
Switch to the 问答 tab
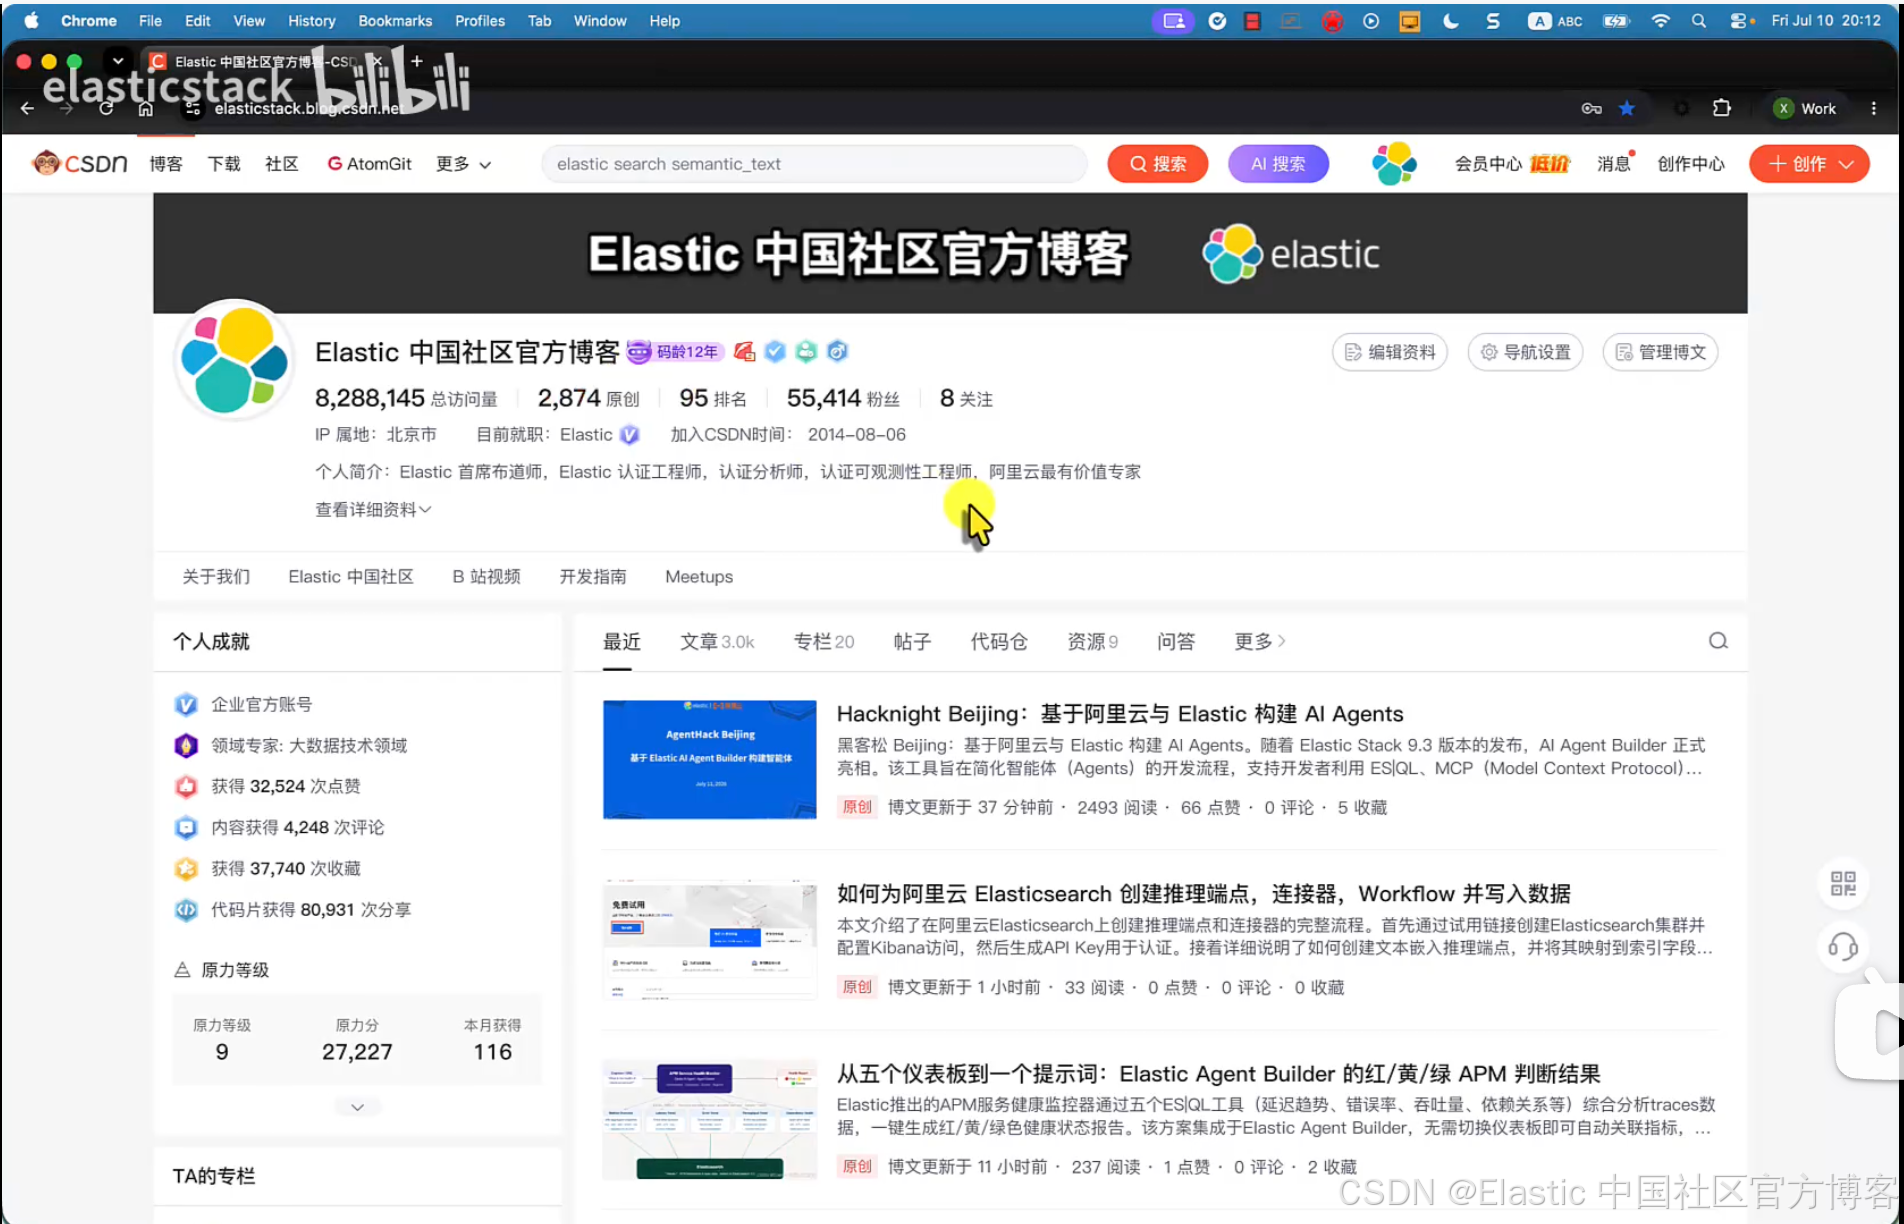coord(1176,642)
